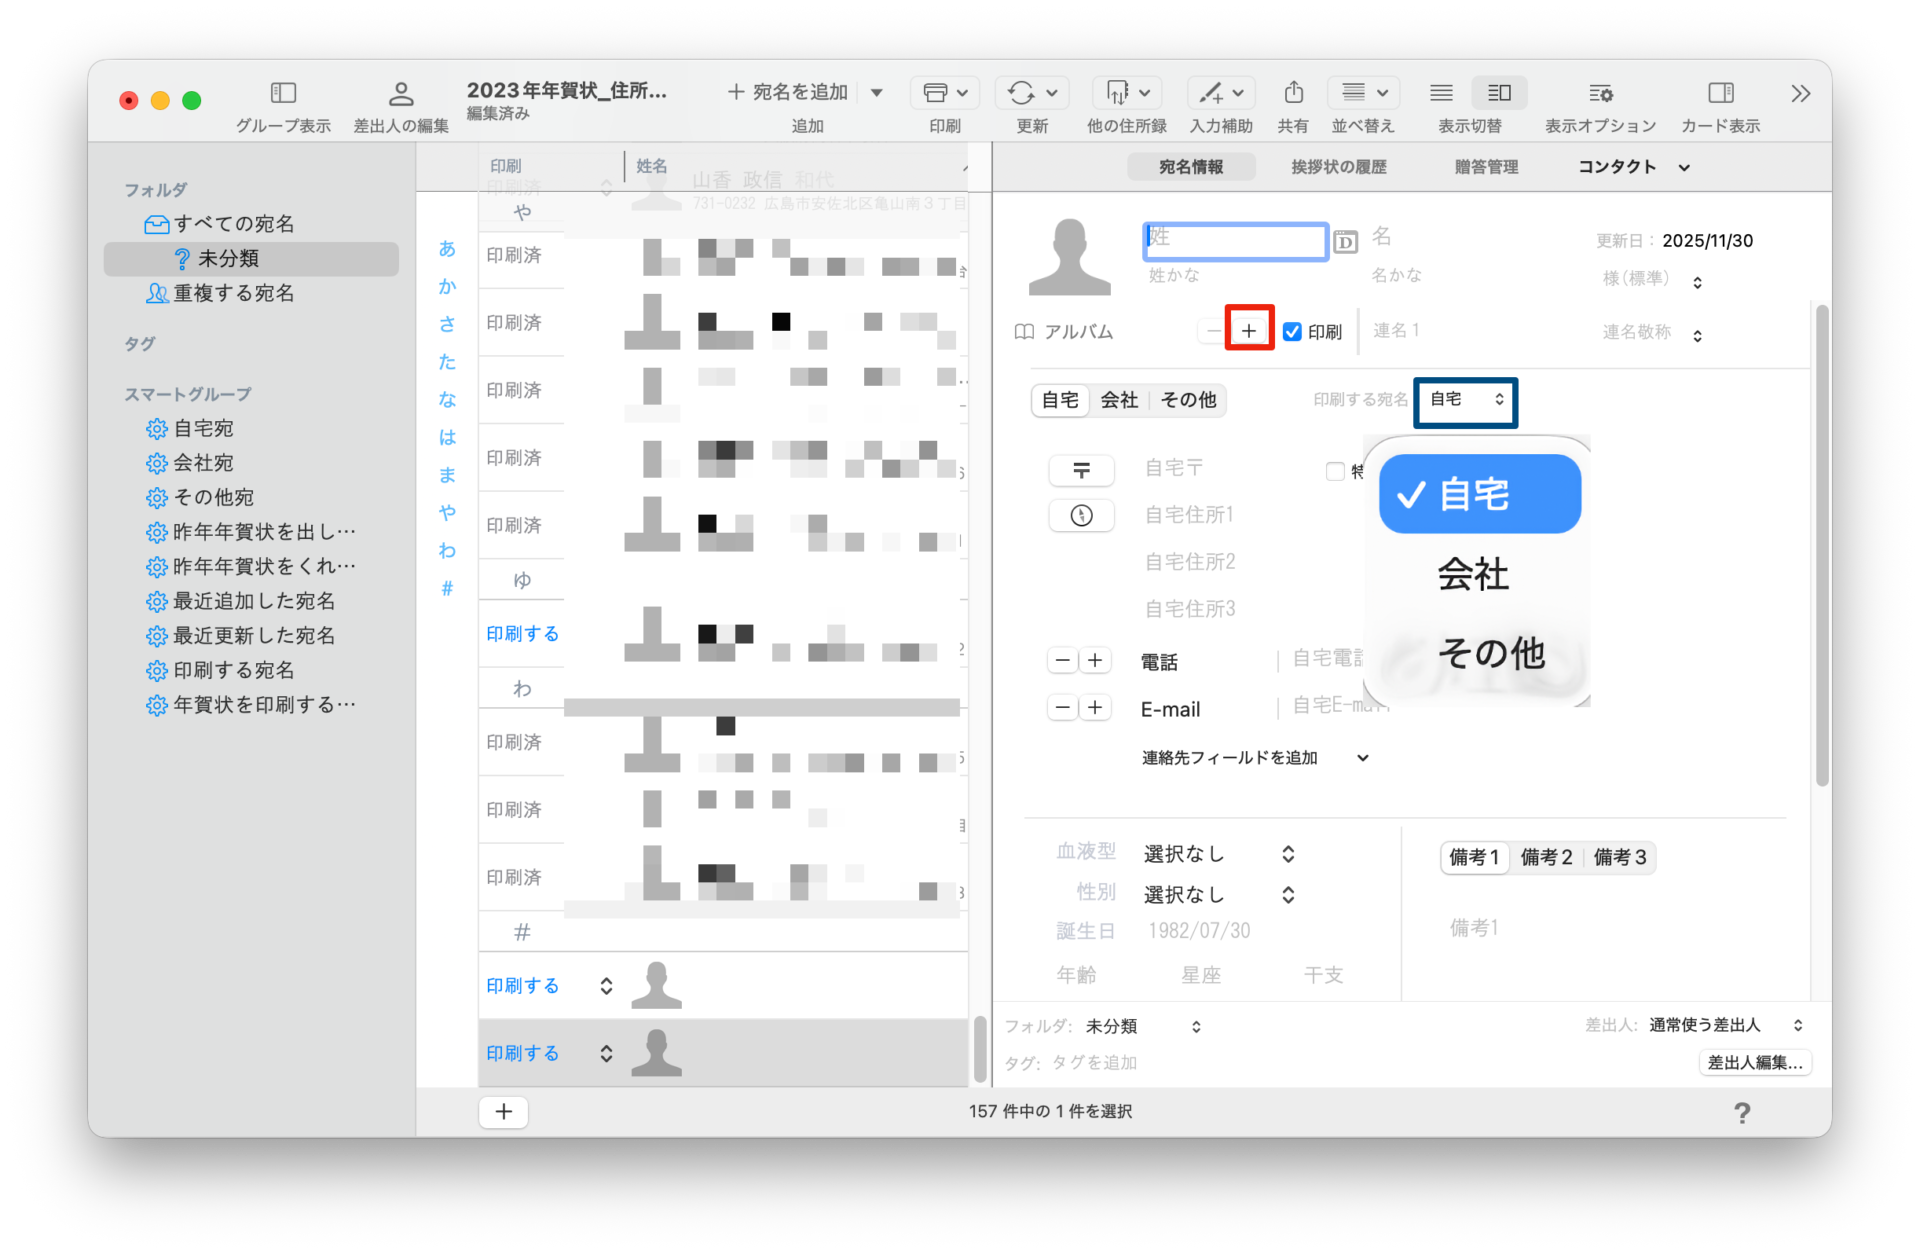The width and height of the screenshot is (1920, 1254).
Task: Switch to the 挨拶状の履歴 tab
Action: click(1338, 167)
